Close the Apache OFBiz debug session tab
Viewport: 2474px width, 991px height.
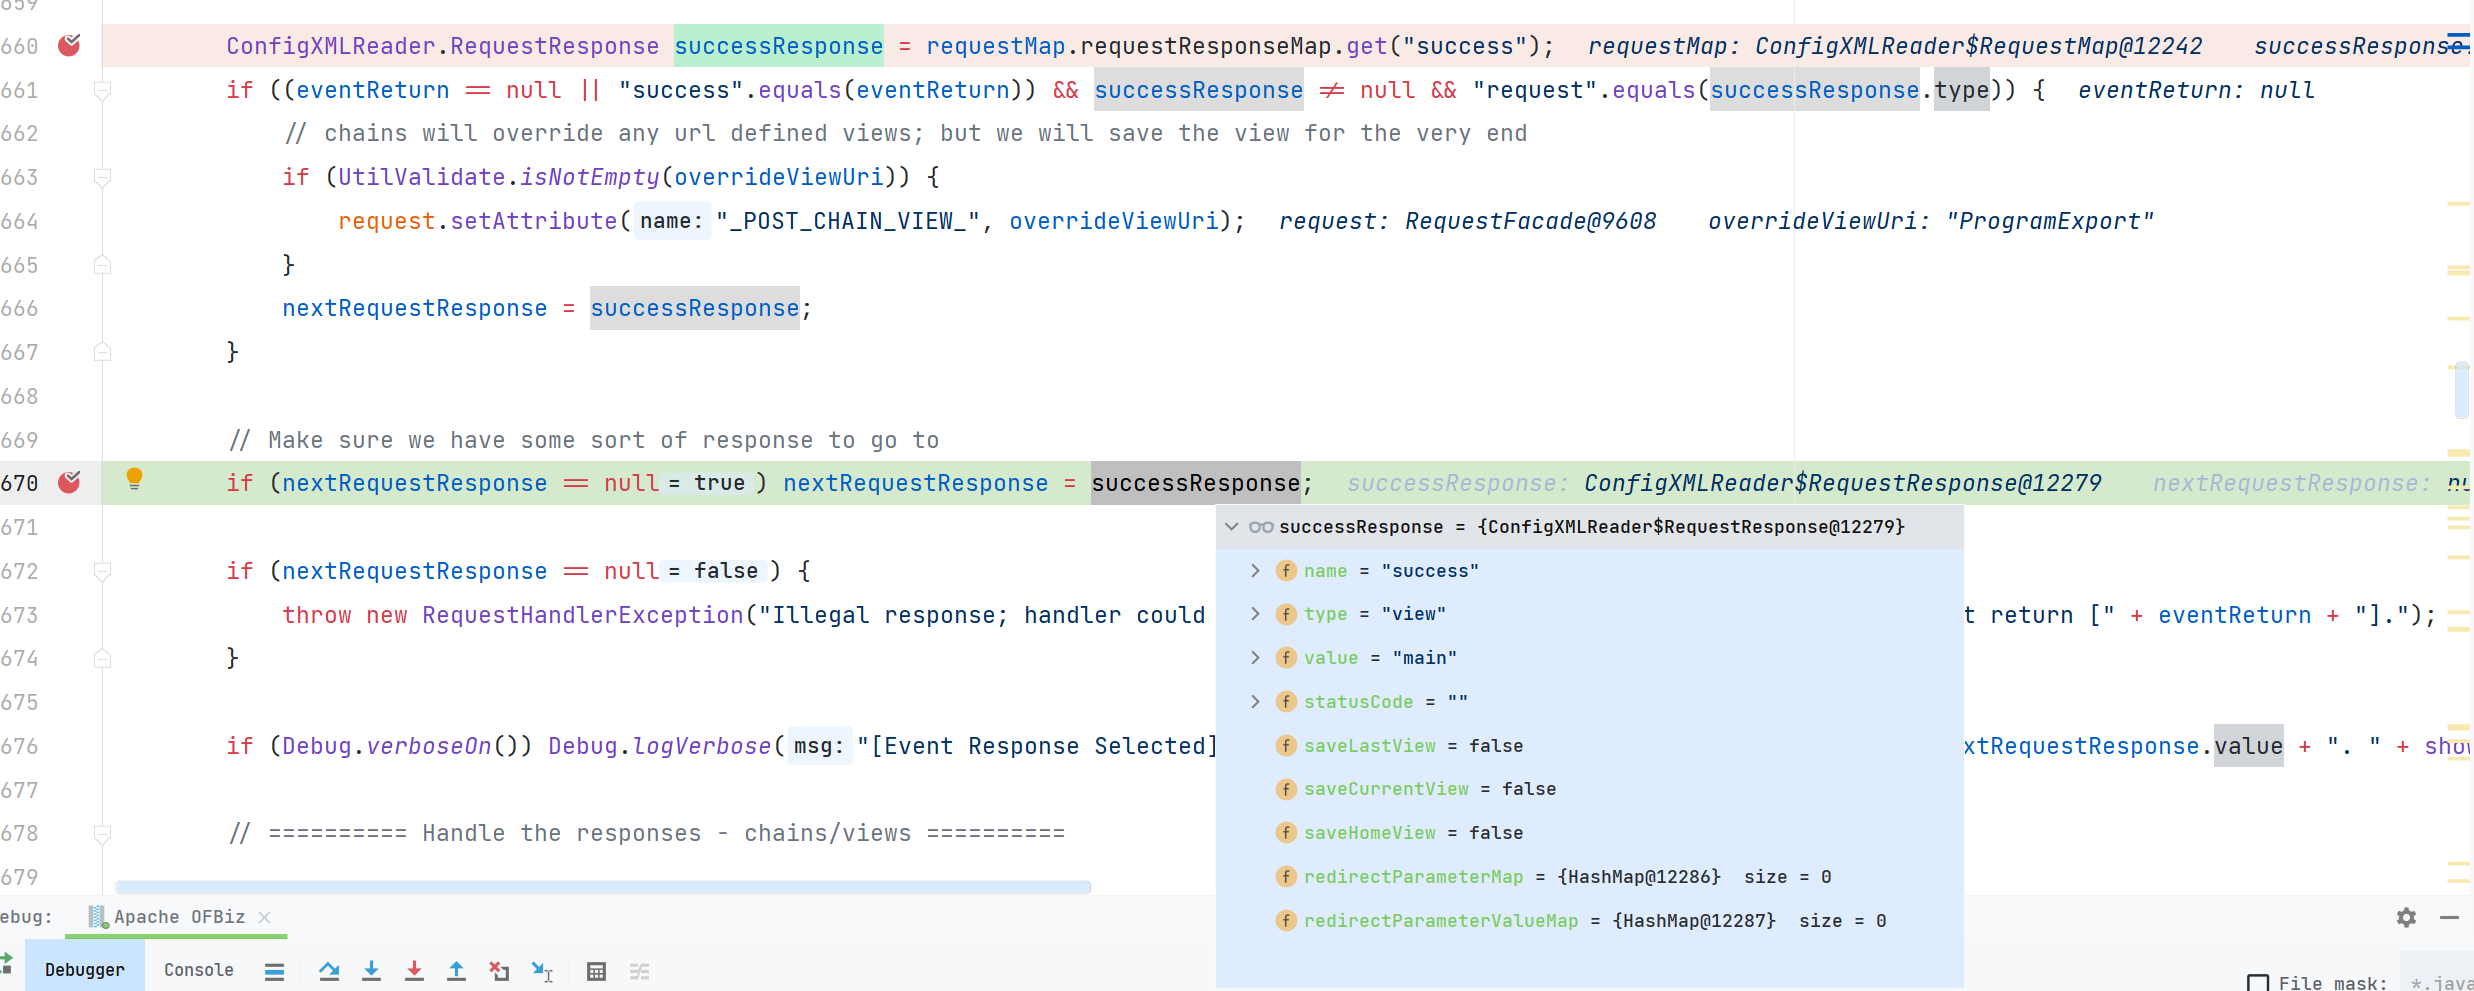[x=264, y=917]
